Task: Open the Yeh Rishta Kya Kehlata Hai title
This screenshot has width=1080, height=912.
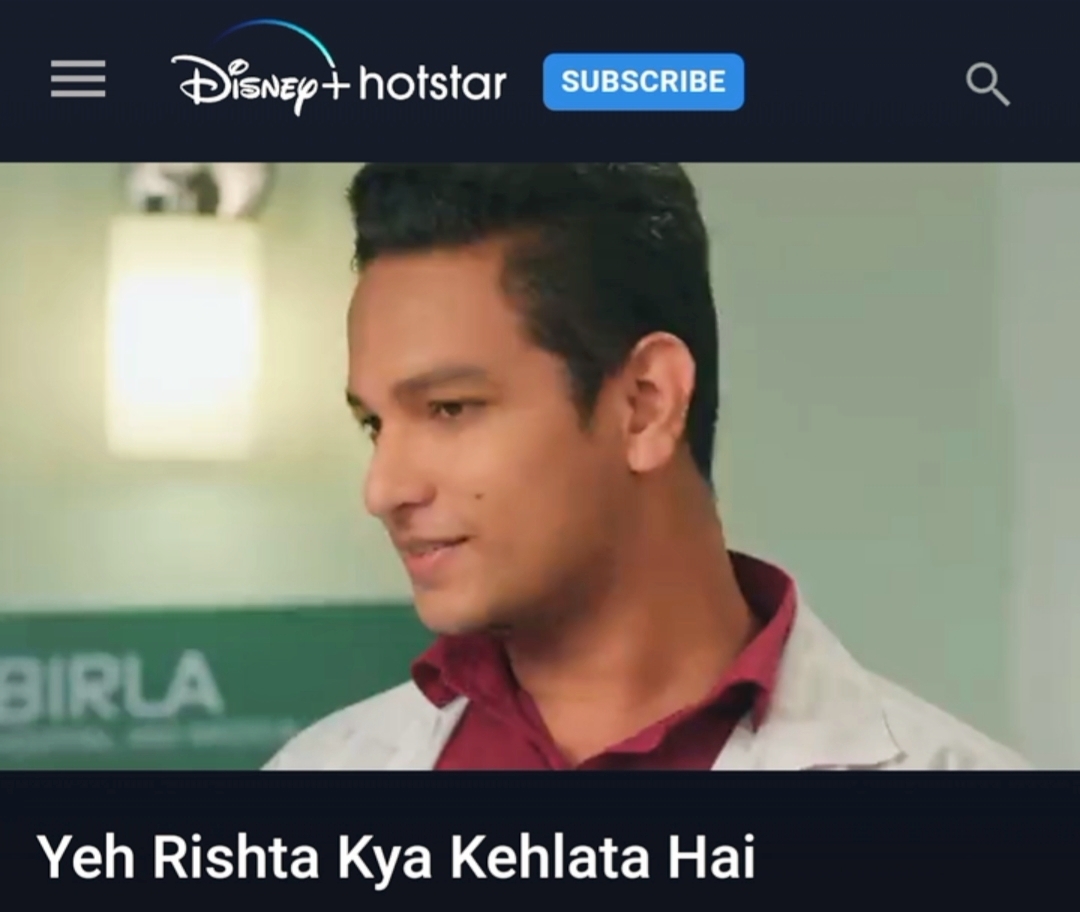Action: (397, 856)
